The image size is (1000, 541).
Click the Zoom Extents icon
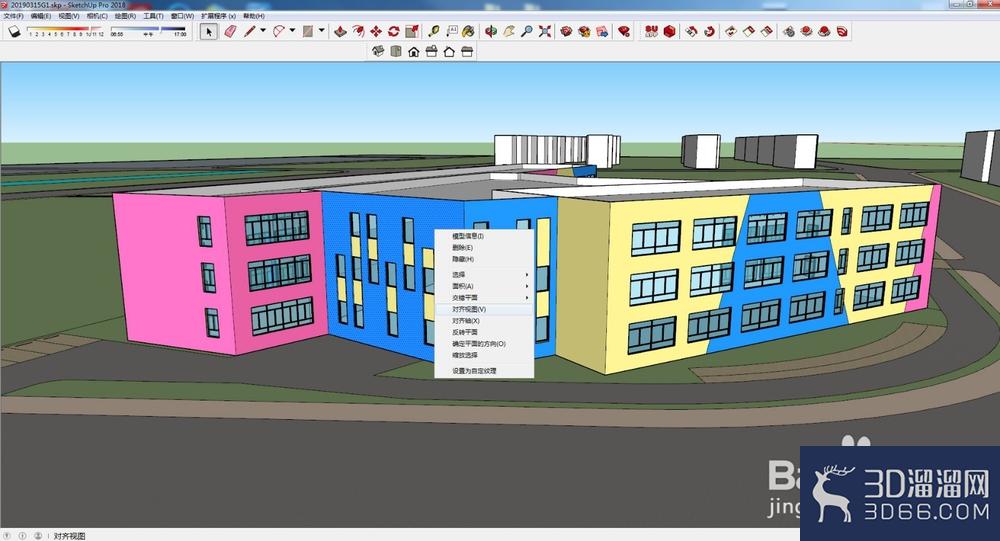(545, 31)
